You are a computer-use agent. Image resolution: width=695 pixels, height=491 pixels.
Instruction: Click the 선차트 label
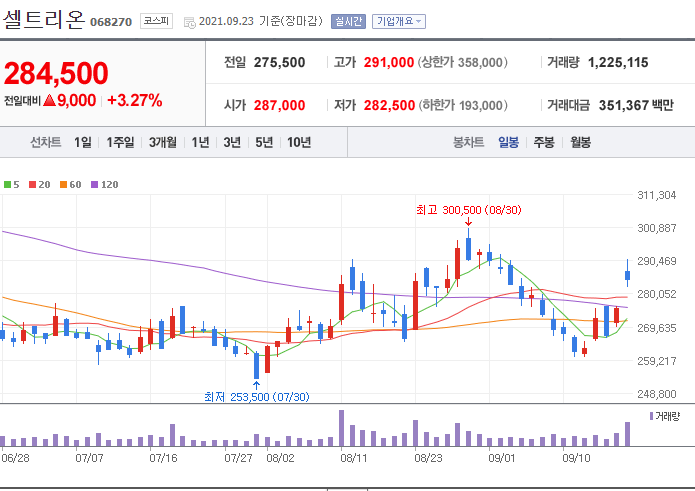(45, 142)
